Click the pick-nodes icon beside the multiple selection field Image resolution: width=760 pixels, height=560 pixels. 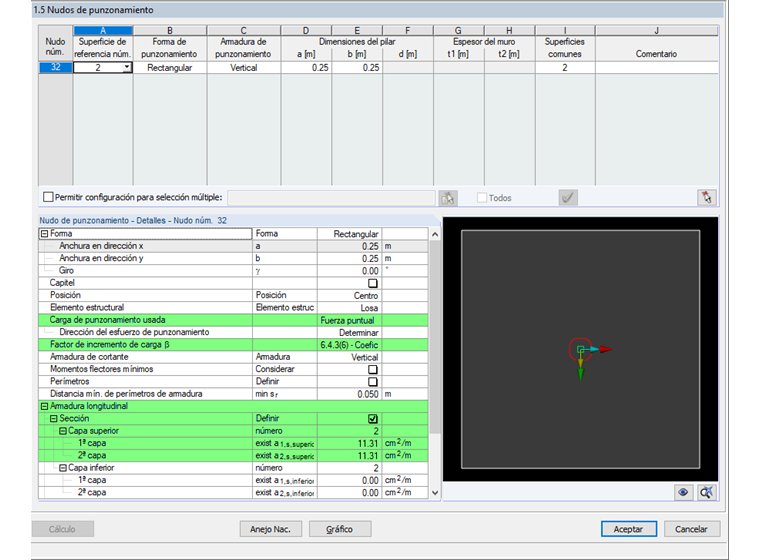pyautogui.click(x=448, y=198)
